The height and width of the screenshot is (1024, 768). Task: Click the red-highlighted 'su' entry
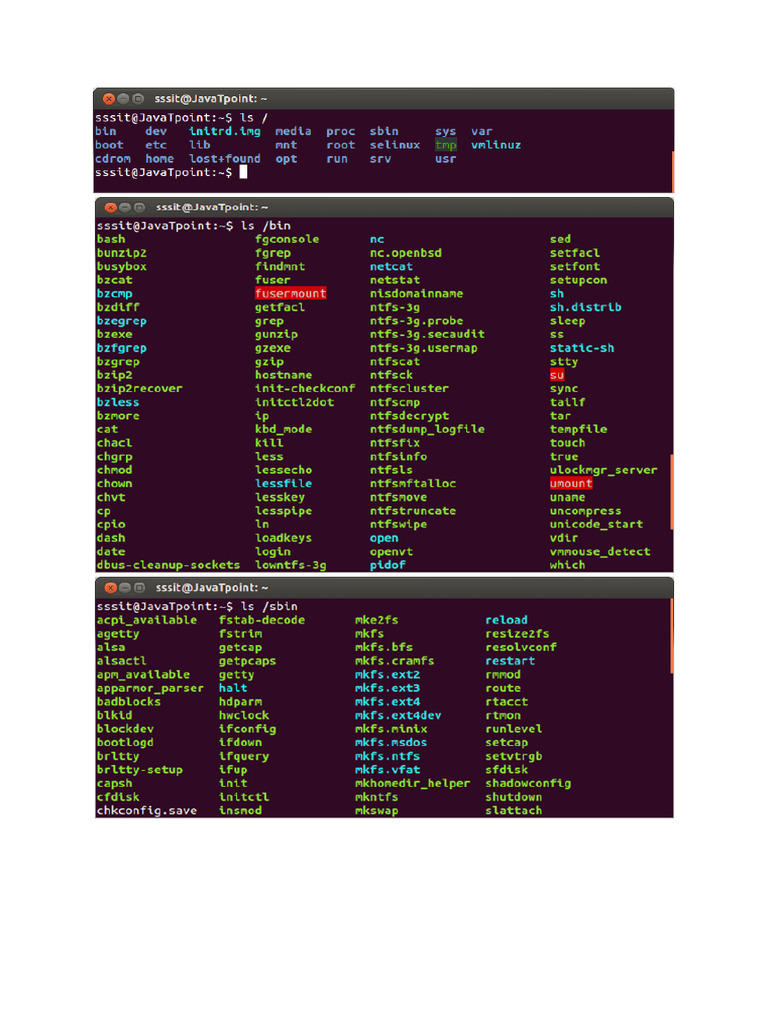click(557, 375)
